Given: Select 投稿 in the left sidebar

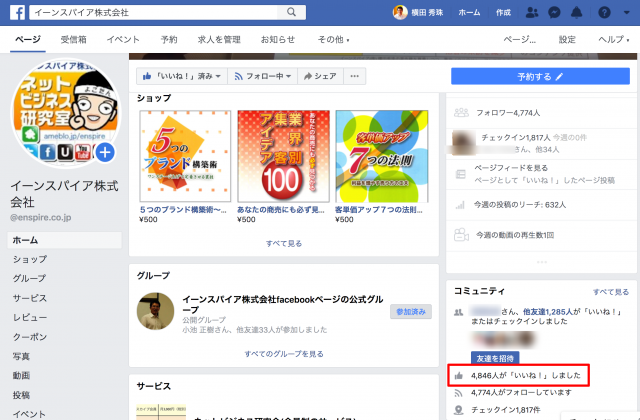Looking at the screenshot, I should tap(21, 395).
